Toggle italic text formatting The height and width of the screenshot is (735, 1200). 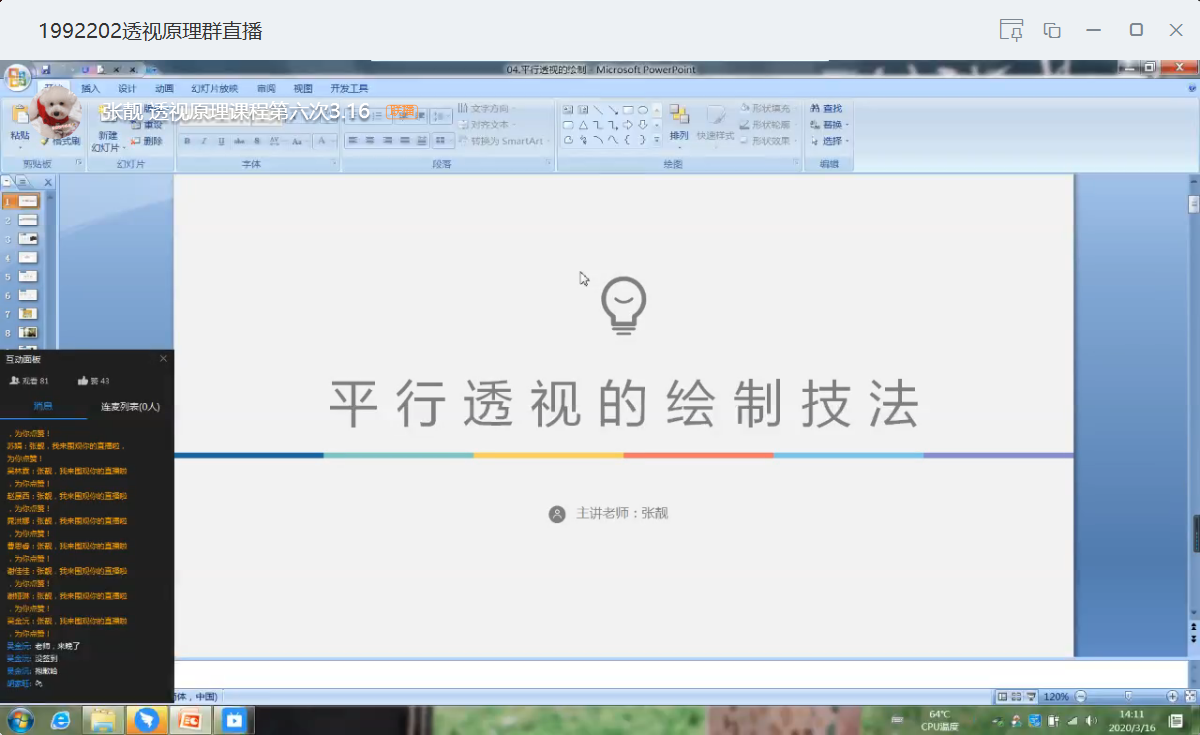[204, 141]
